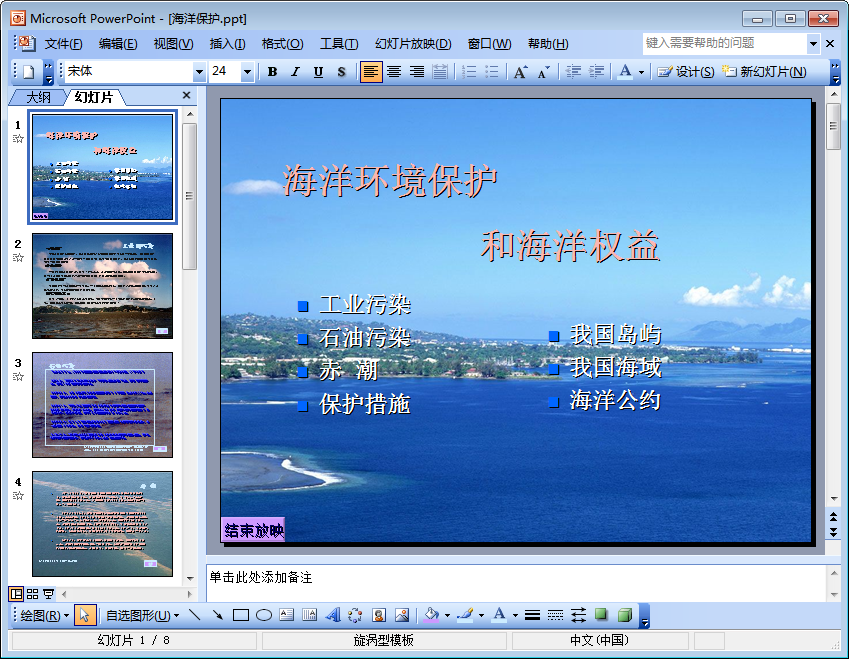This screenshot has height=659, width=849.
Task: Insert picture from file
Action: click(x=402, y=615)
